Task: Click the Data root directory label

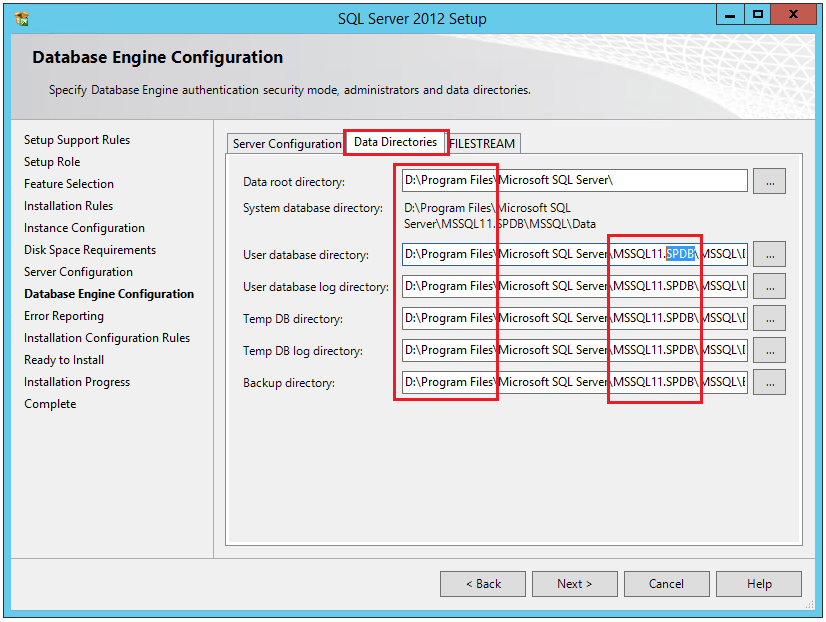Action: pos(294,182)
